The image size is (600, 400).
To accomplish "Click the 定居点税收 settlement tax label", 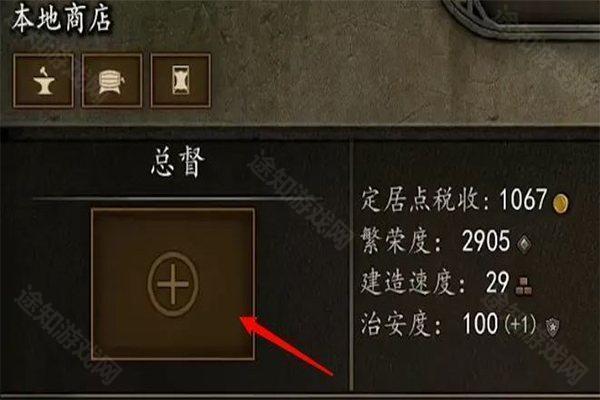I will 420,199.
